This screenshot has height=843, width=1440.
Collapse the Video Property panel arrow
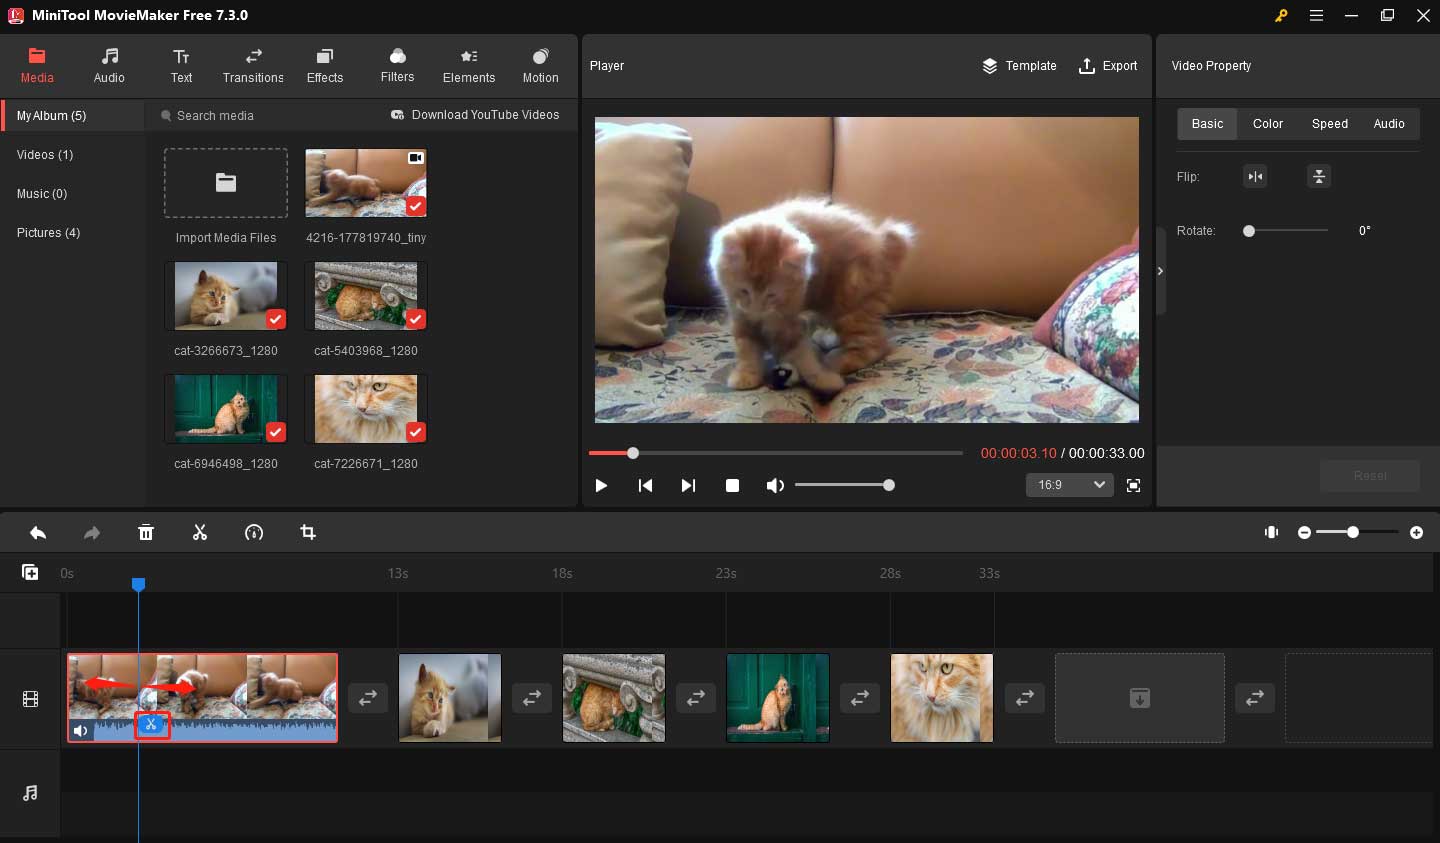point(1160,271)
